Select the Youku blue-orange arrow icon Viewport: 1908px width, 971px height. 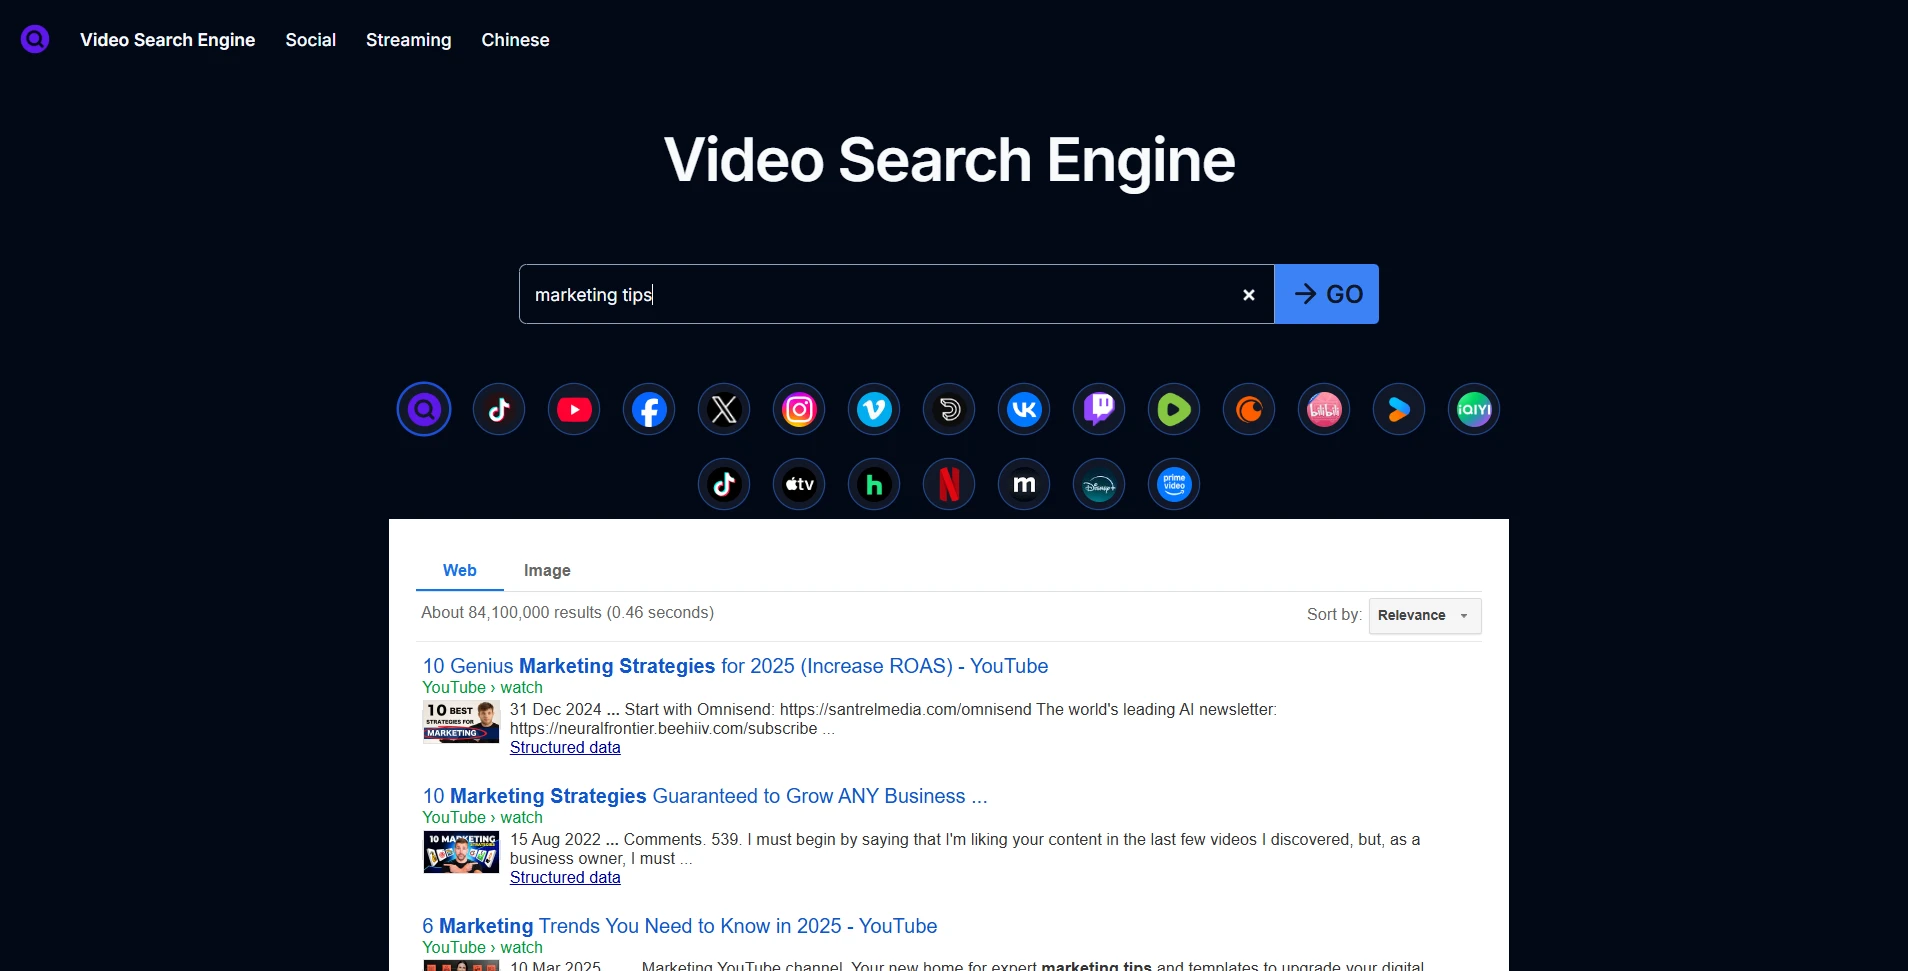coord(1399,409)
